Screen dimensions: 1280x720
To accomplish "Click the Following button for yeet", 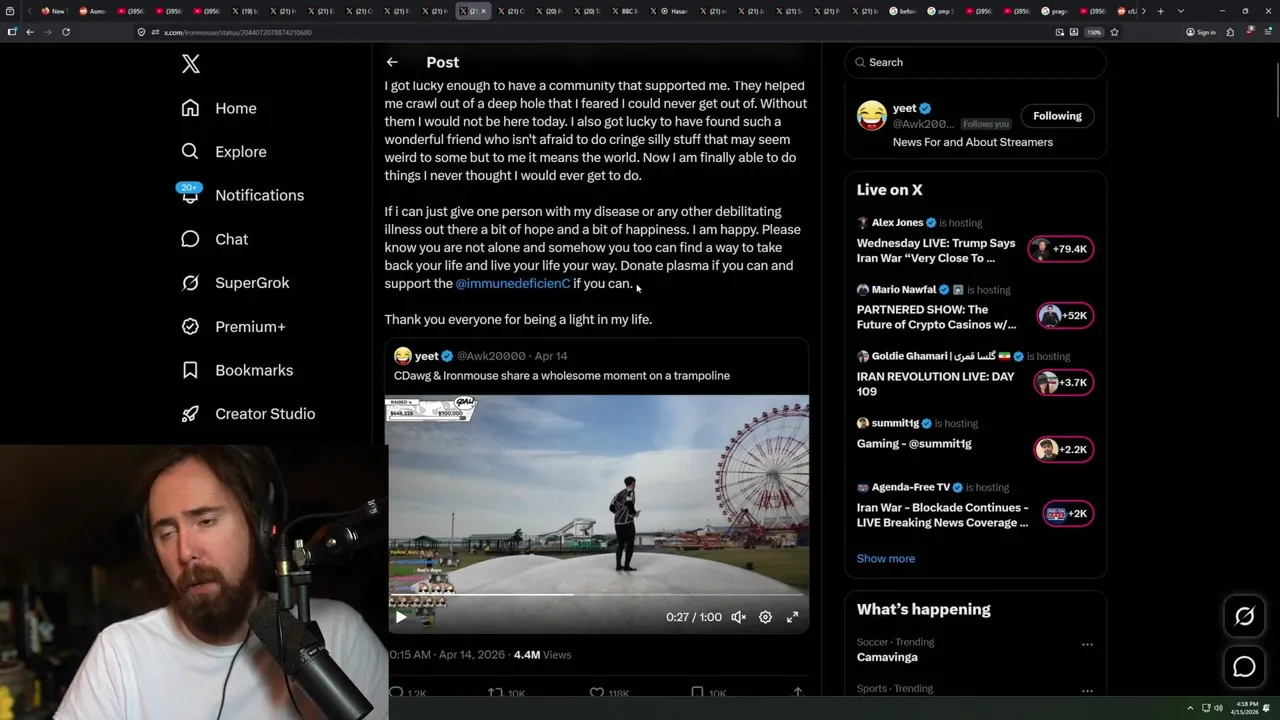I will (x=1057, y=116).
